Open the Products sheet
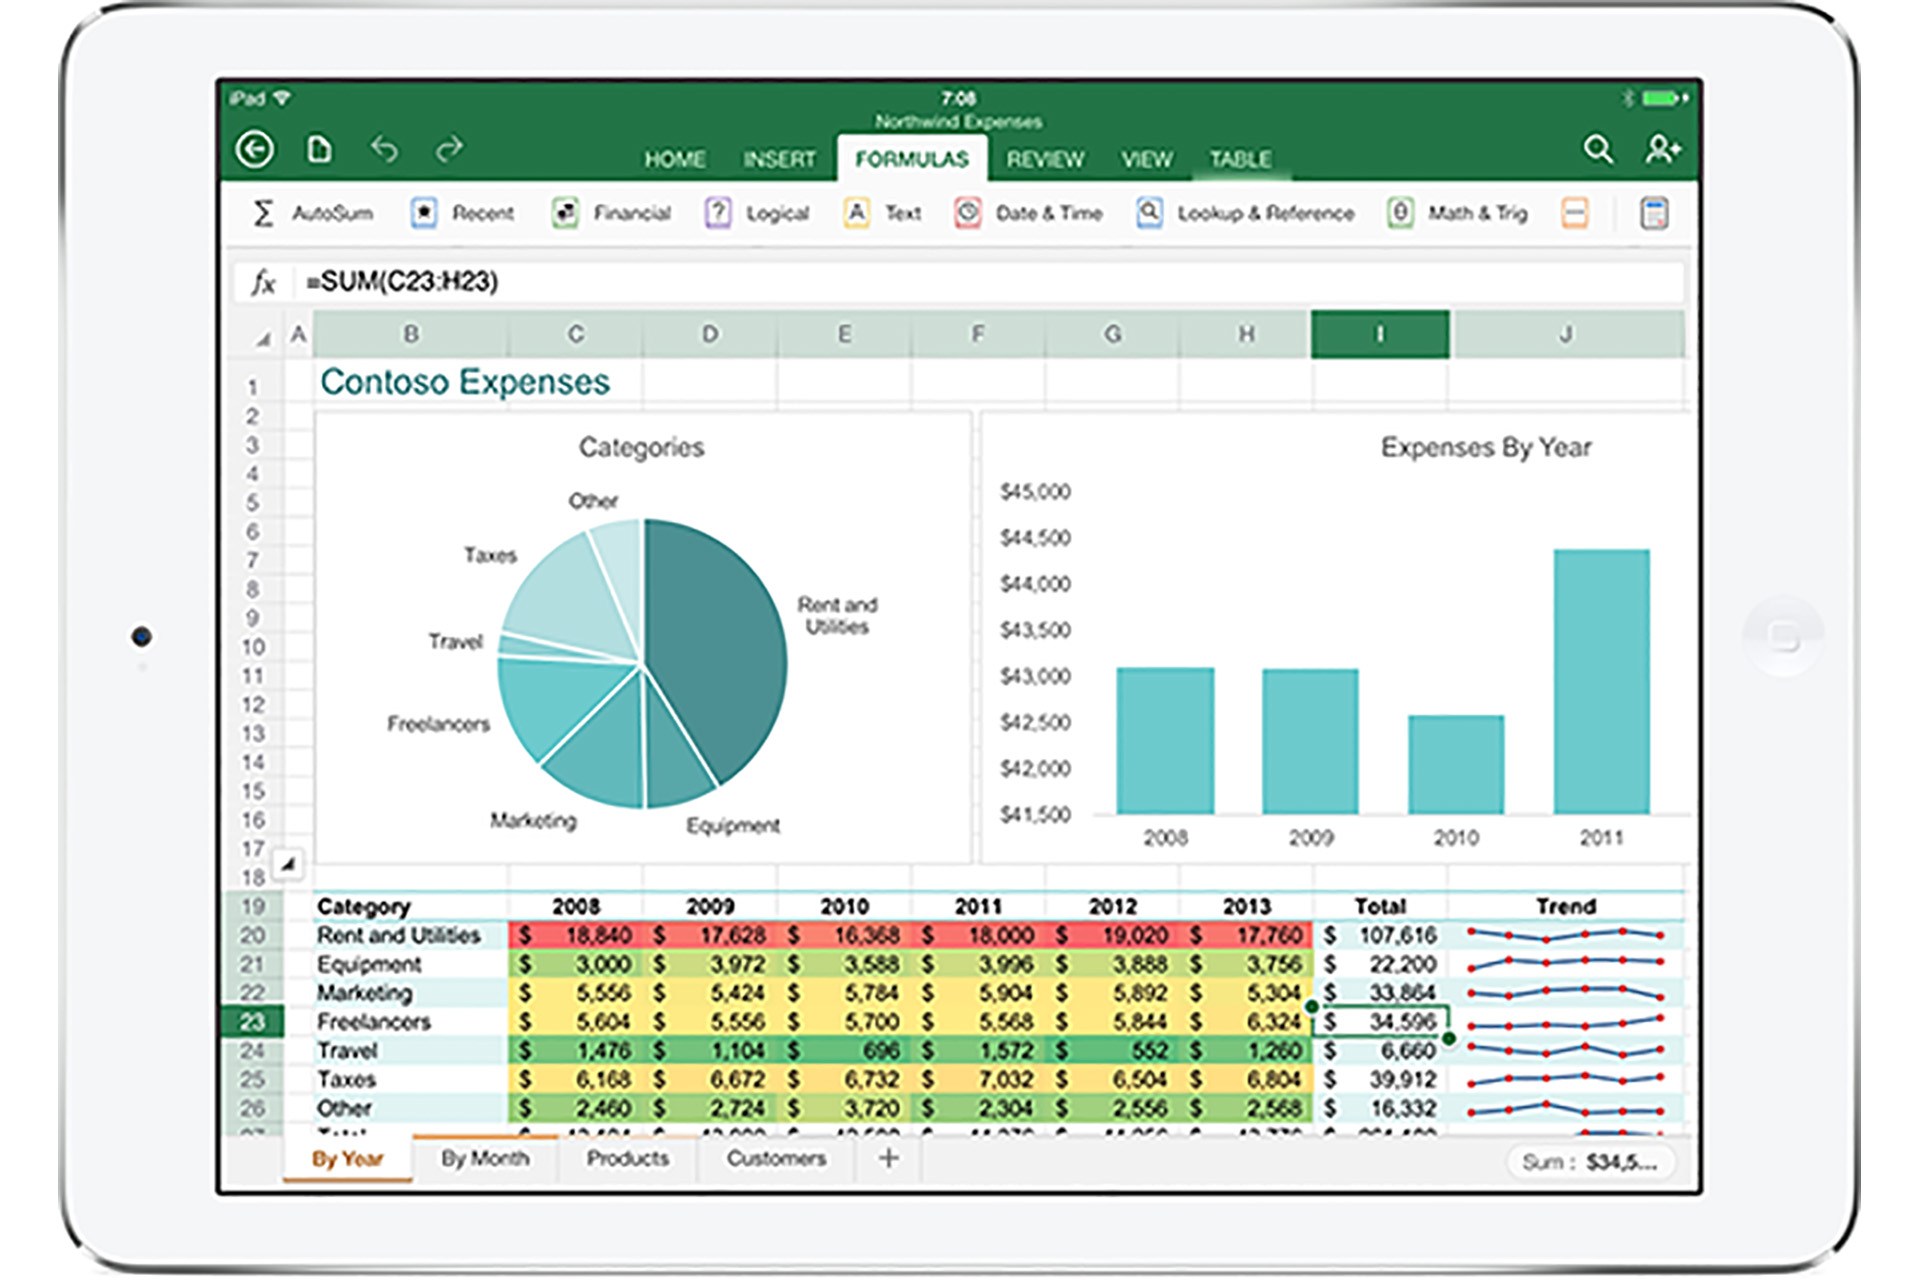 [627, 1158]
